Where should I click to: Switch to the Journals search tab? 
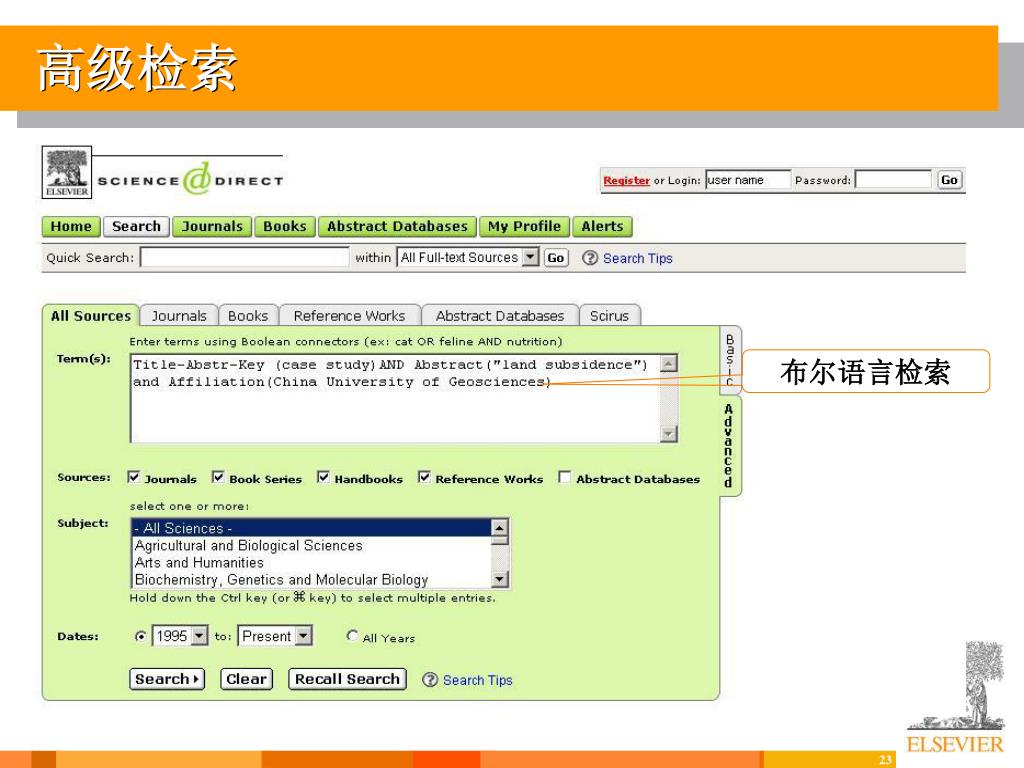tap(179, 316)
